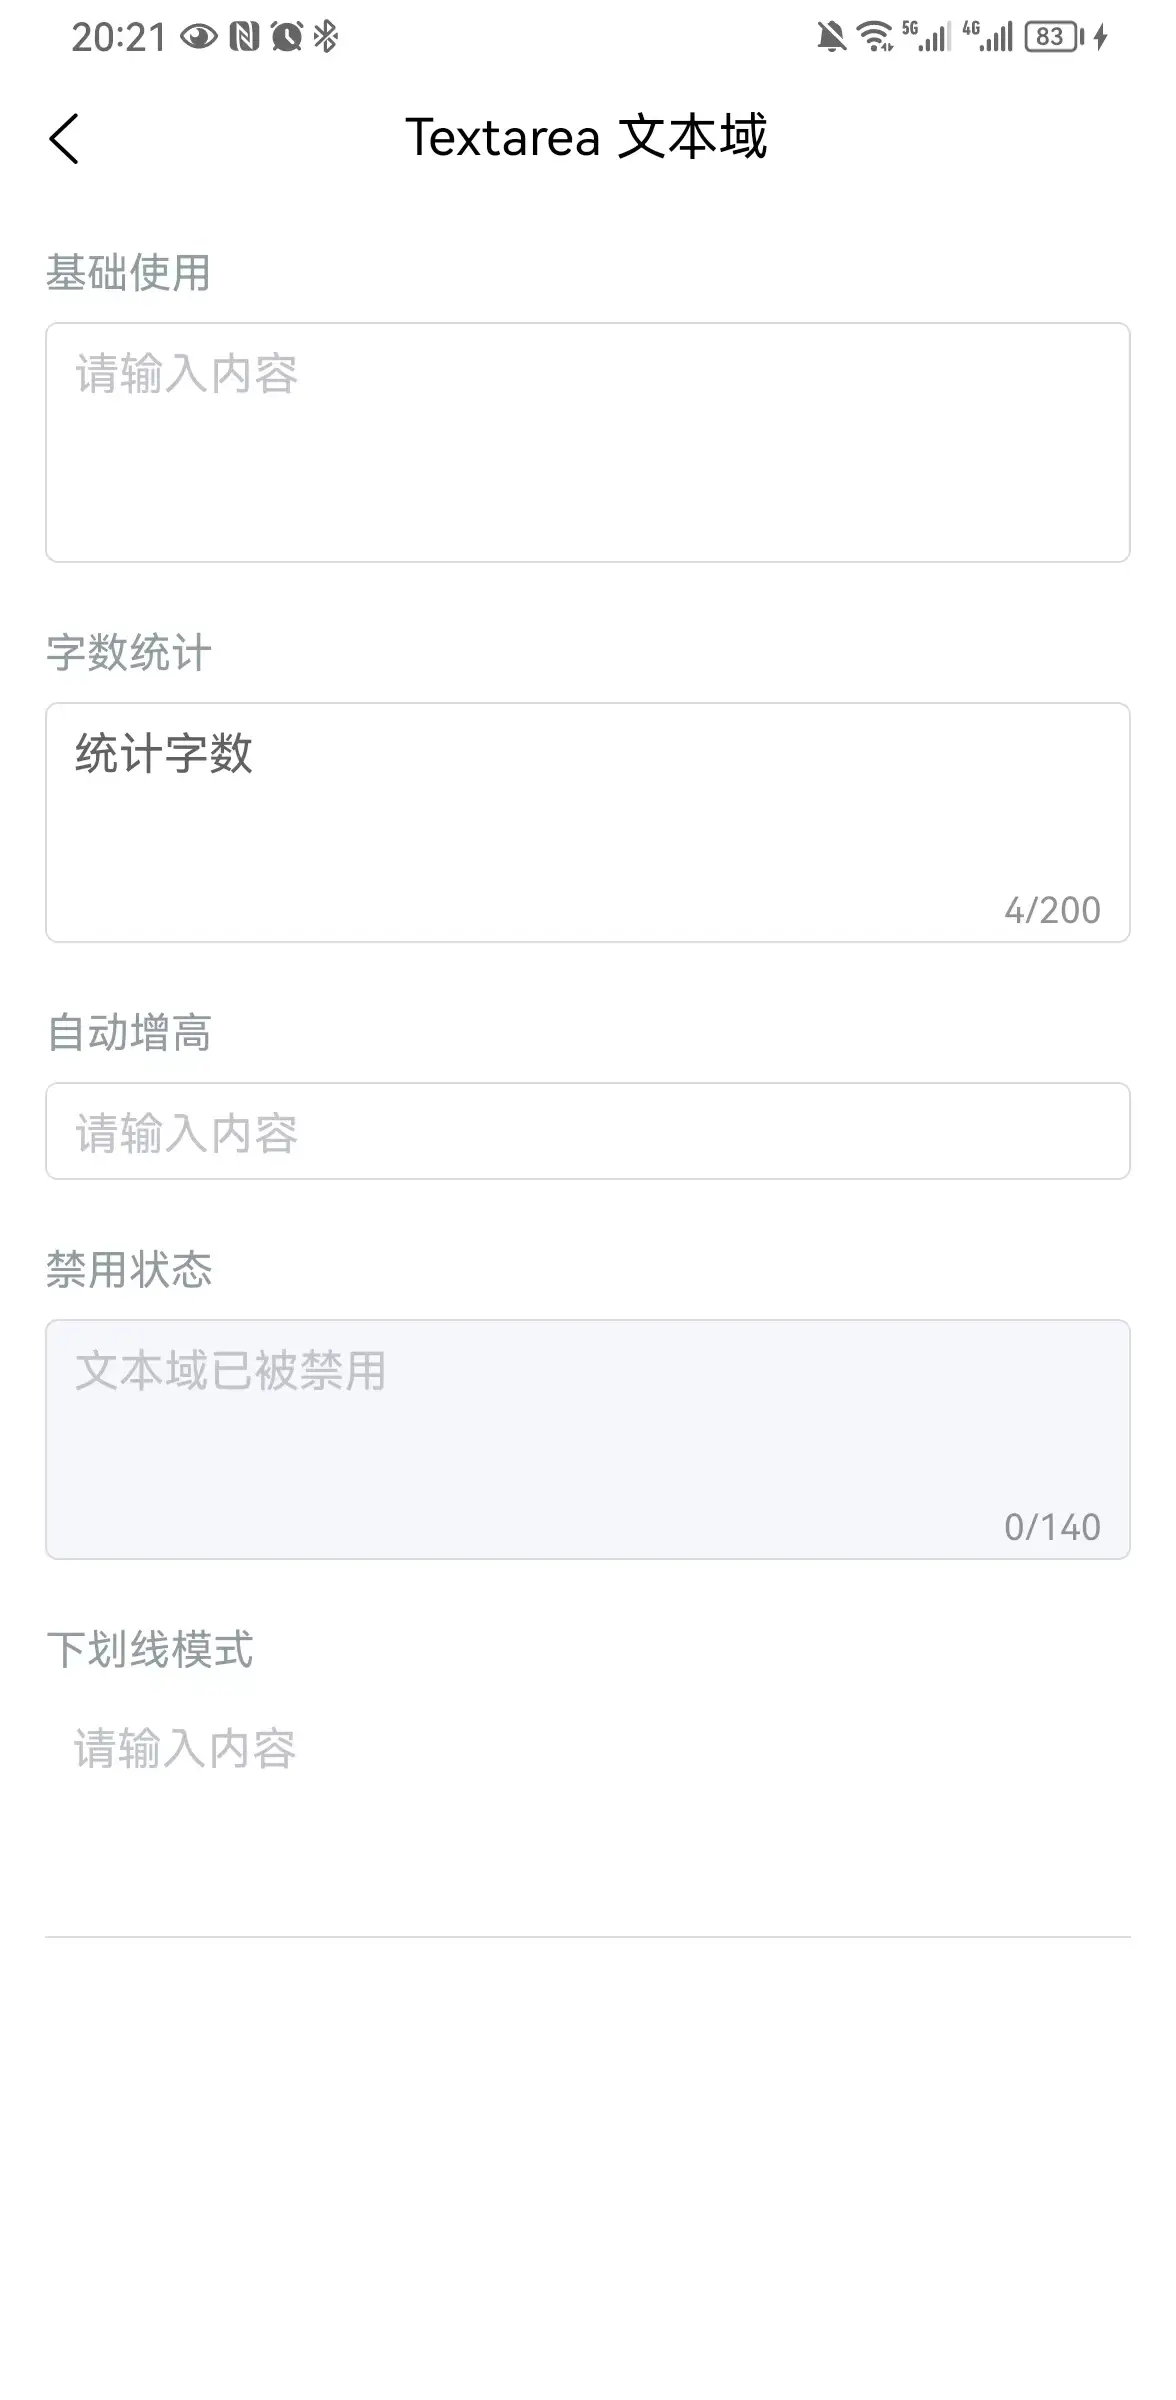Tap the 4G signal strength icon

click(988, 38)
